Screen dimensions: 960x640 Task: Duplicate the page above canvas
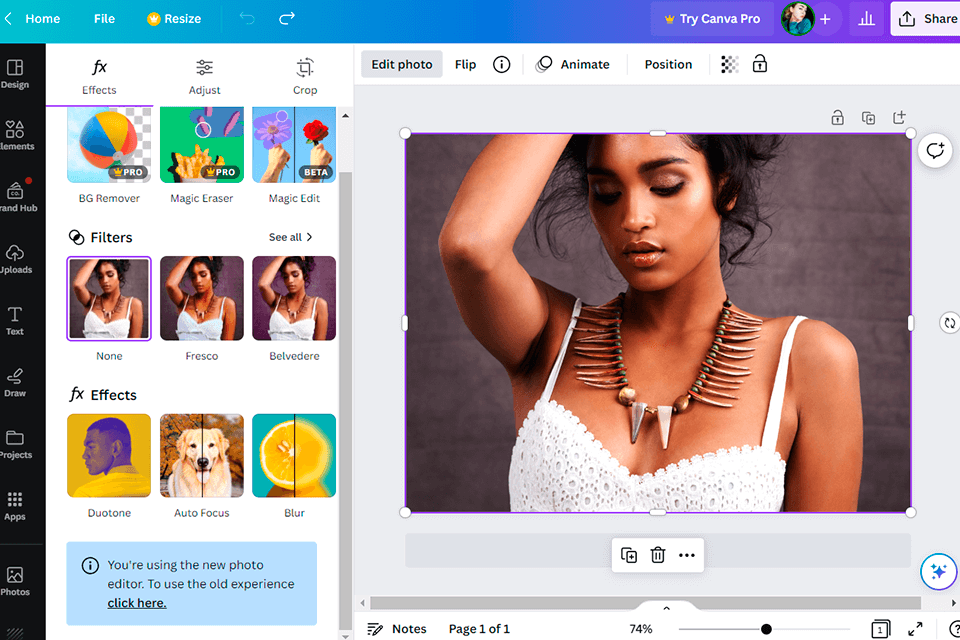pyautogui.click(x=868, y=118)
